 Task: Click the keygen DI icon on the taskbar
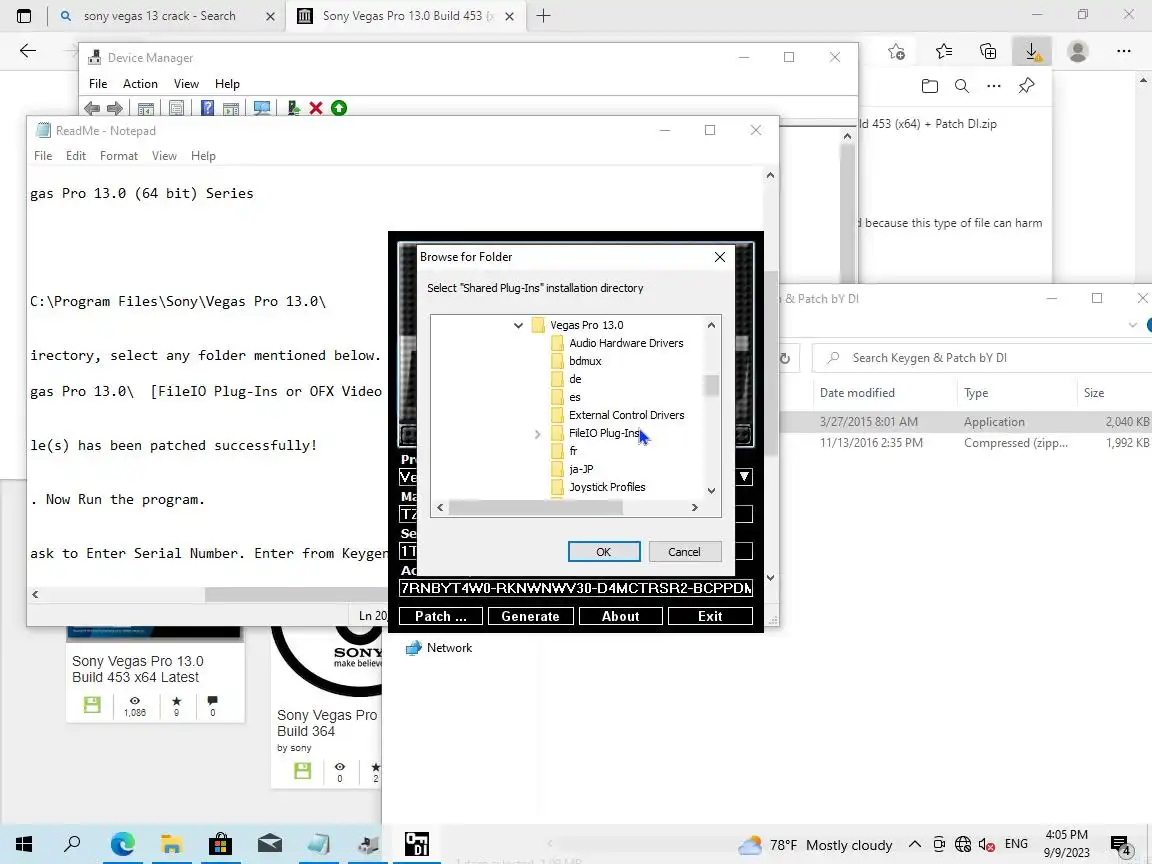tap(417, 844)
